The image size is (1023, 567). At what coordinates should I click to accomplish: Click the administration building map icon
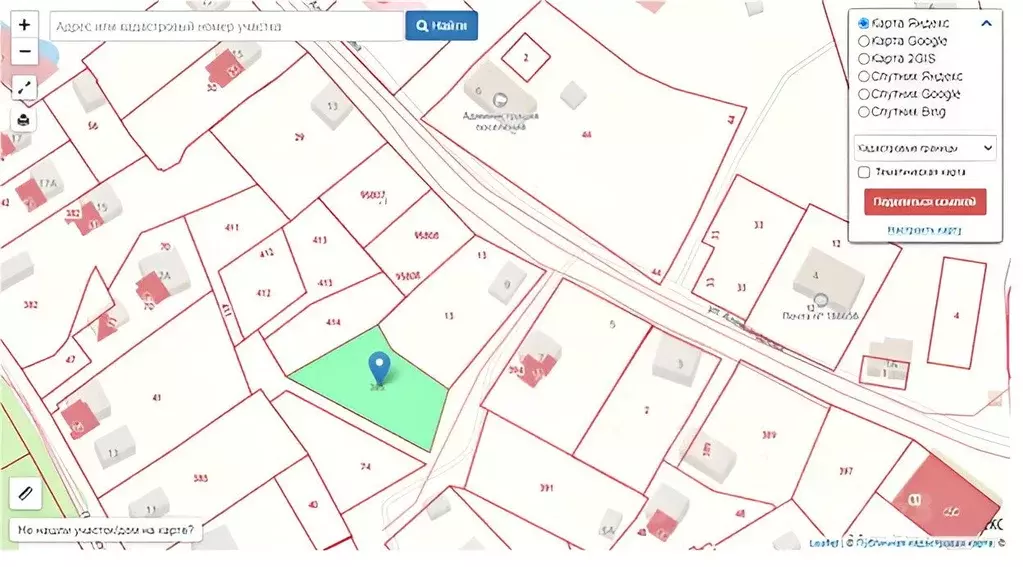coord(500,99)
